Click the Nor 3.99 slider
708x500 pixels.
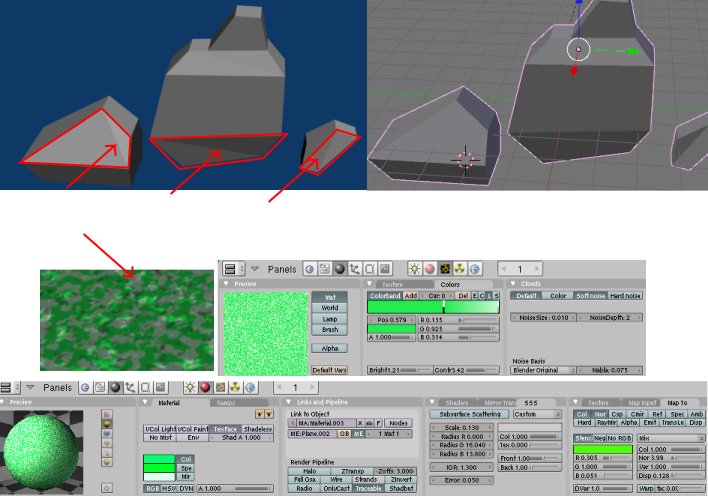click(x=671, y=458)
